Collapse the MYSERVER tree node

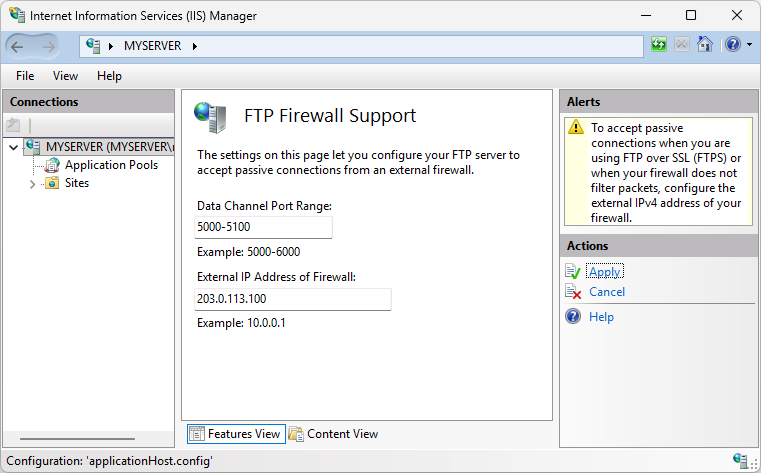[x=13, y=147]
